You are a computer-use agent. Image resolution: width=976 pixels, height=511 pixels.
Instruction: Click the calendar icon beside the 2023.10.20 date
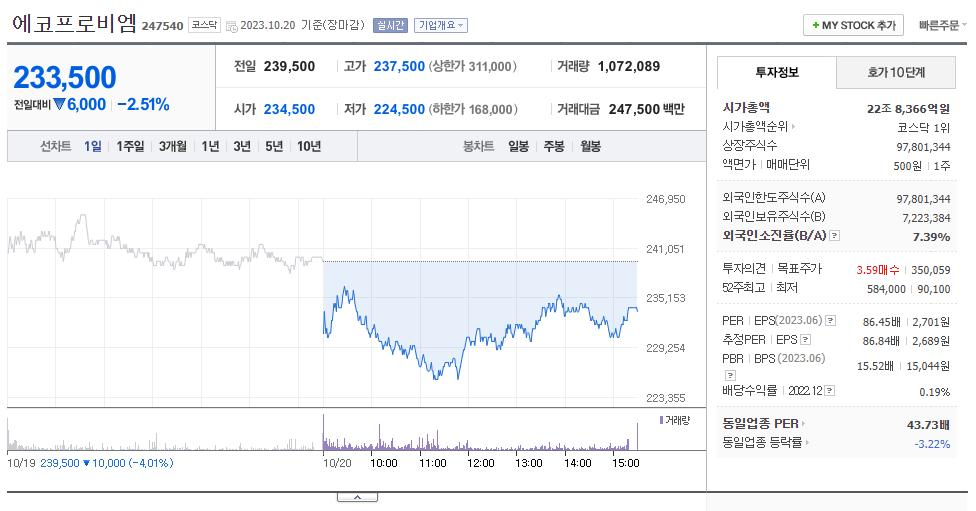tap(231, 26)
